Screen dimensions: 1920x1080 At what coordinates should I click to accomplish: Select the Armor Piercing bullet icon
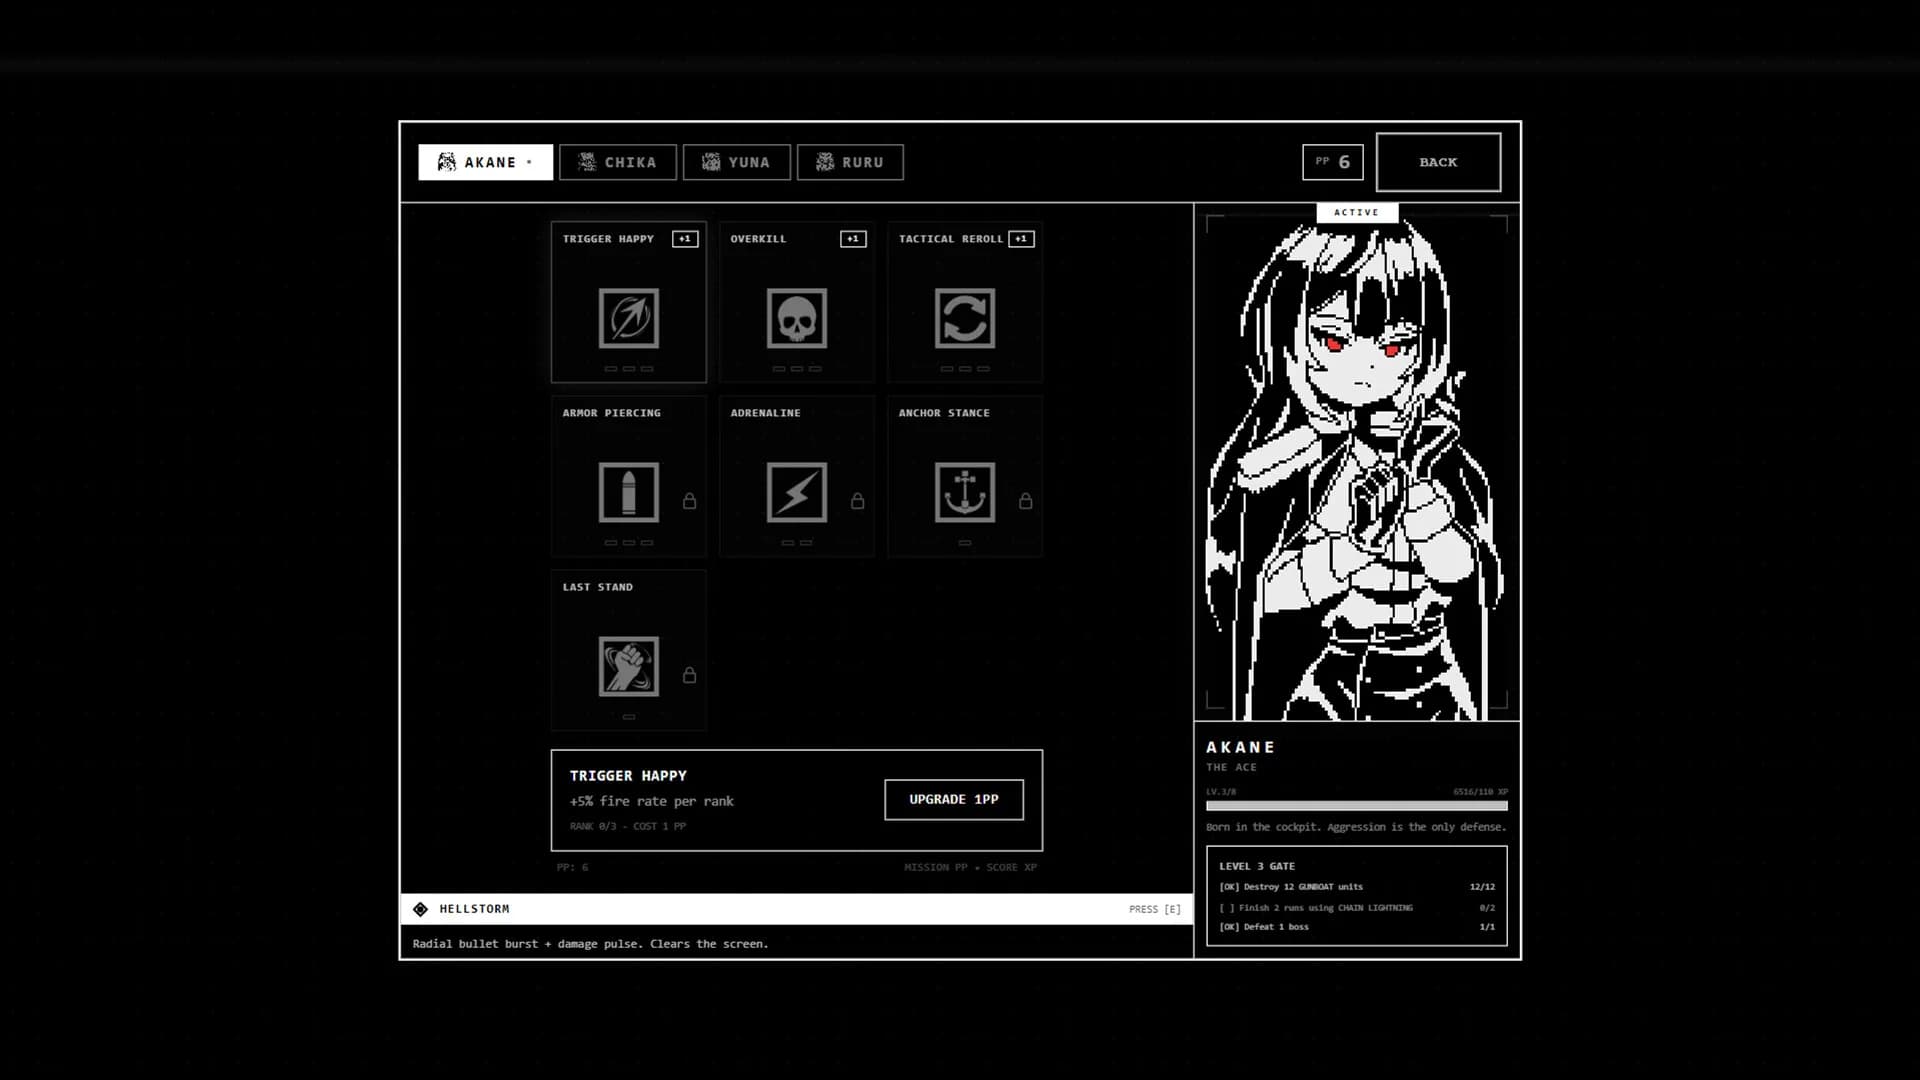click(628, 492)
